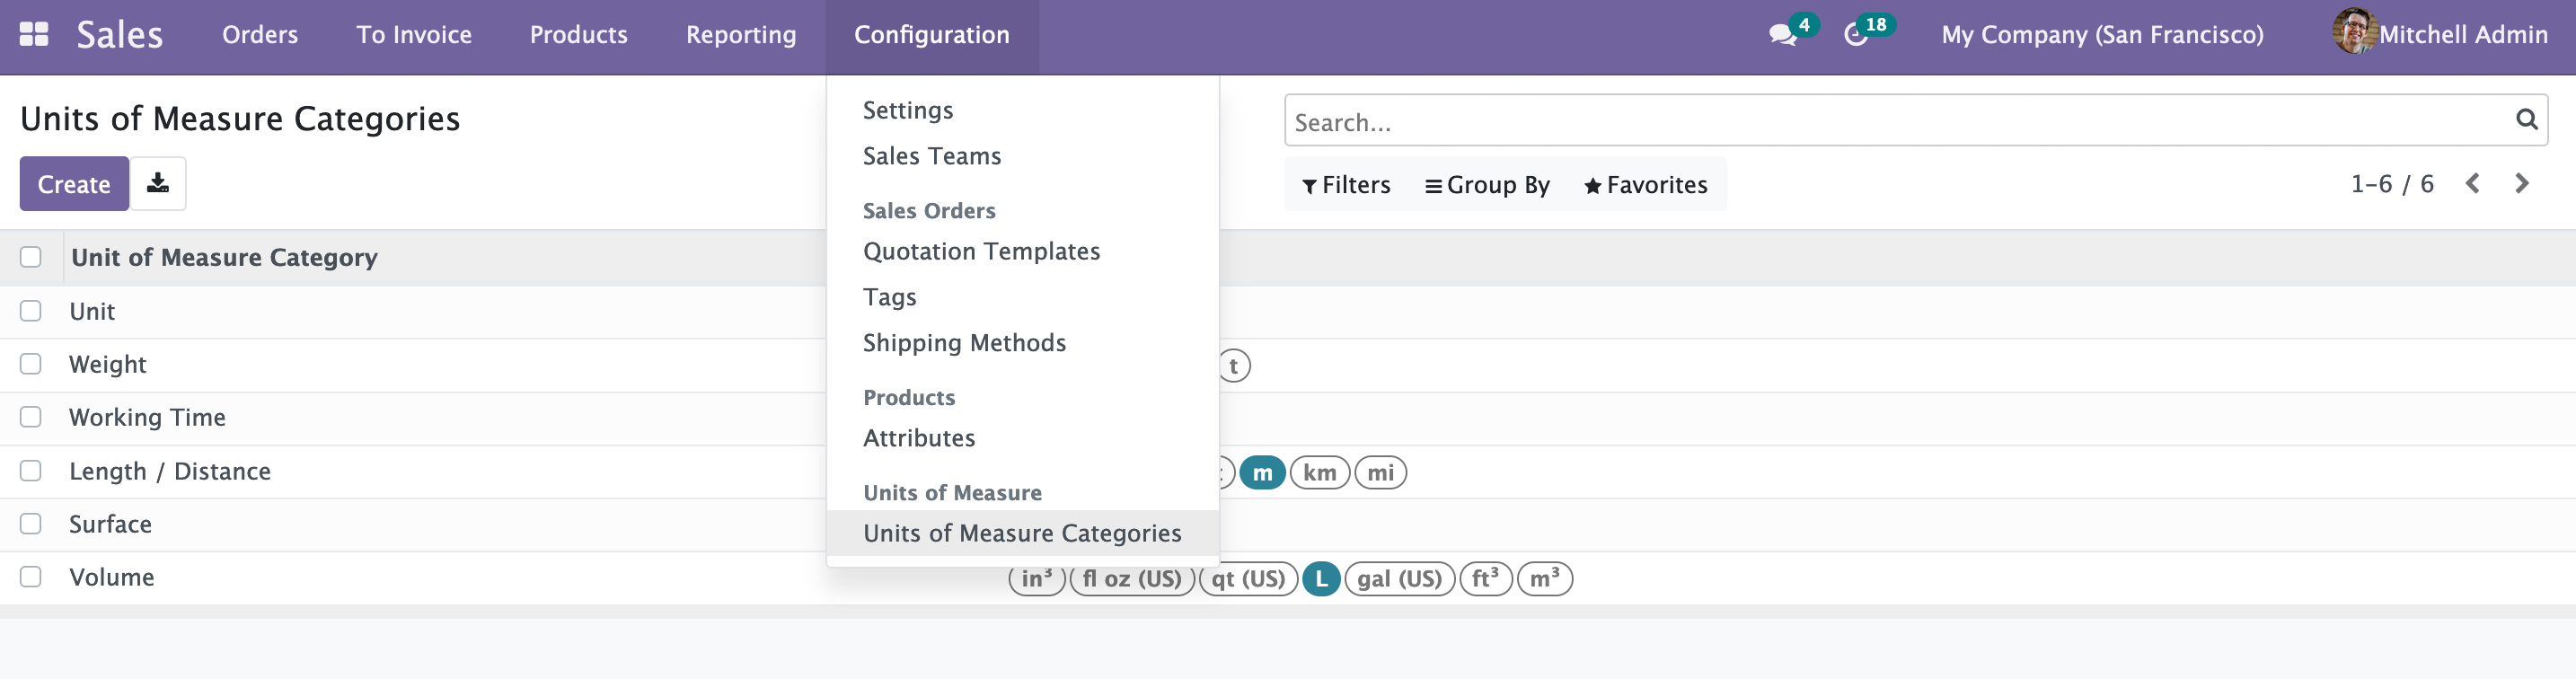Open the My Company (San Francisco) switcher
The width and height of the screenshot is (2576, 679).
[2102, 35]
